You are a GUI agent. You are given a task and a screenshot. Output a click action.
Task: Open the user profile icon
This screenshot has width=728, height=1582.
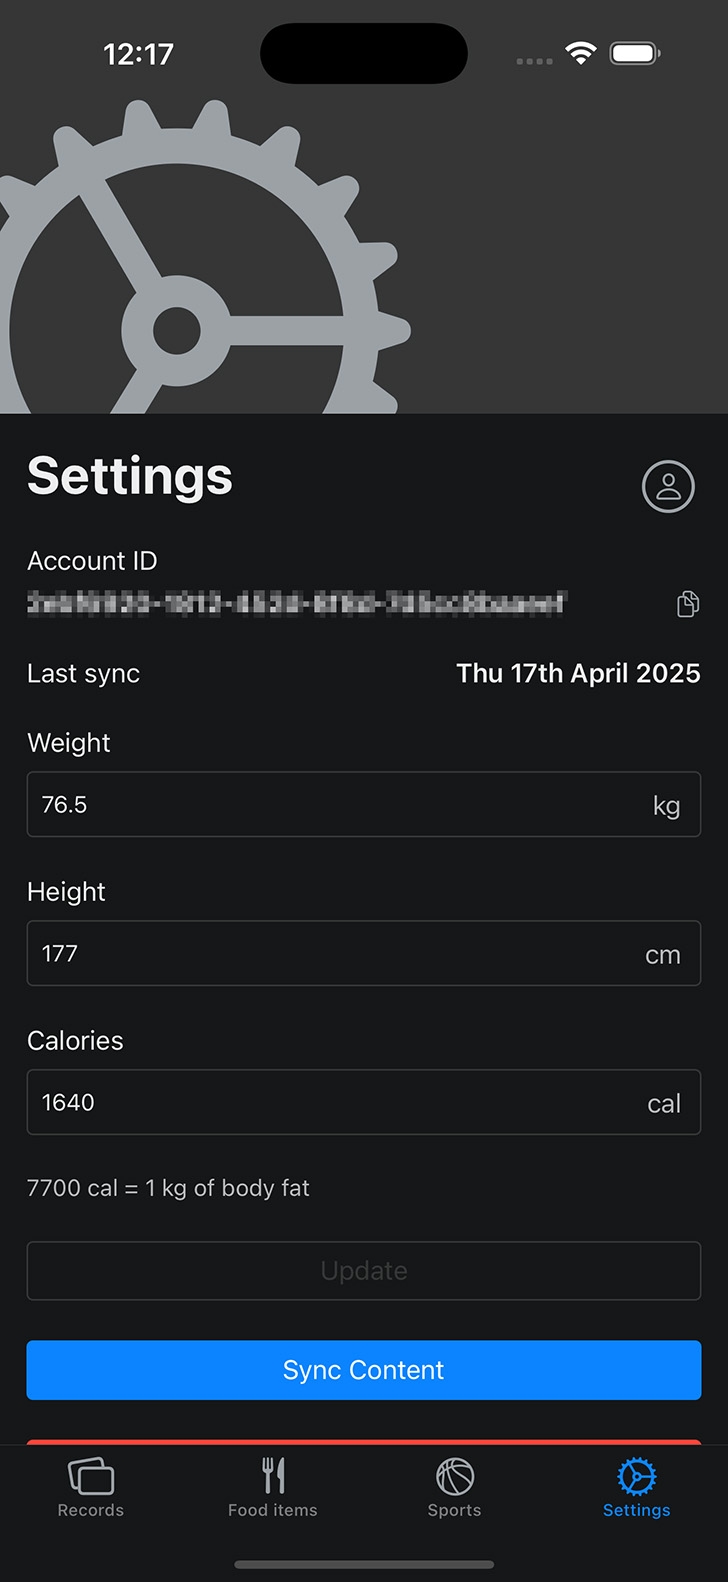[668, 487]
